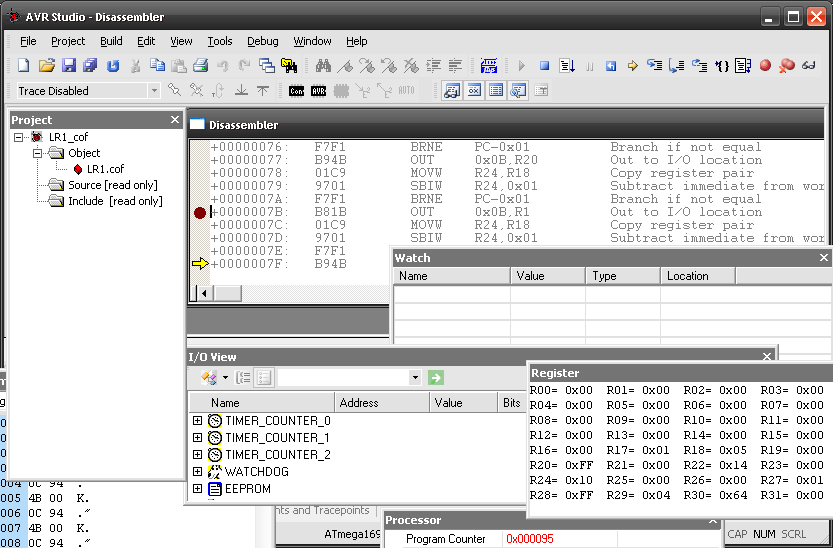Expand the TIMER_COUNTER_0 node
Viewport: 833px width, 548px height.
(197, 421)
